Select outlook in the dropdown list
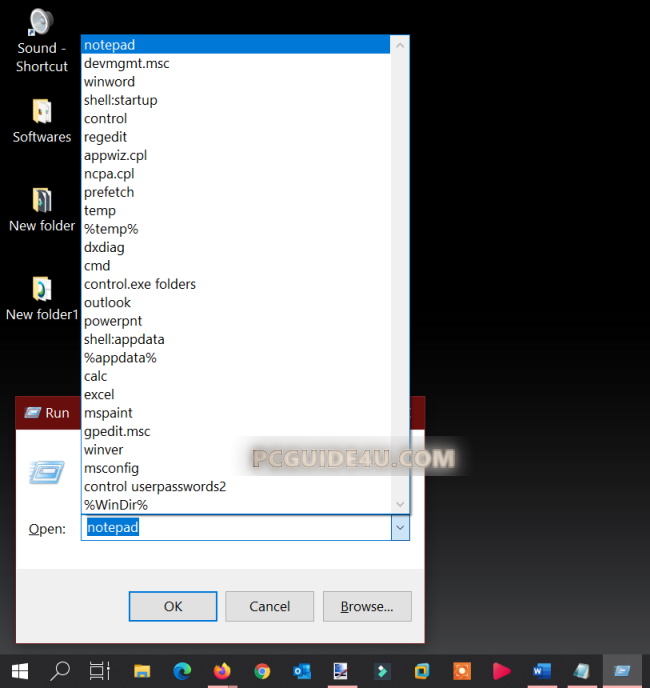 click(236, 303)
